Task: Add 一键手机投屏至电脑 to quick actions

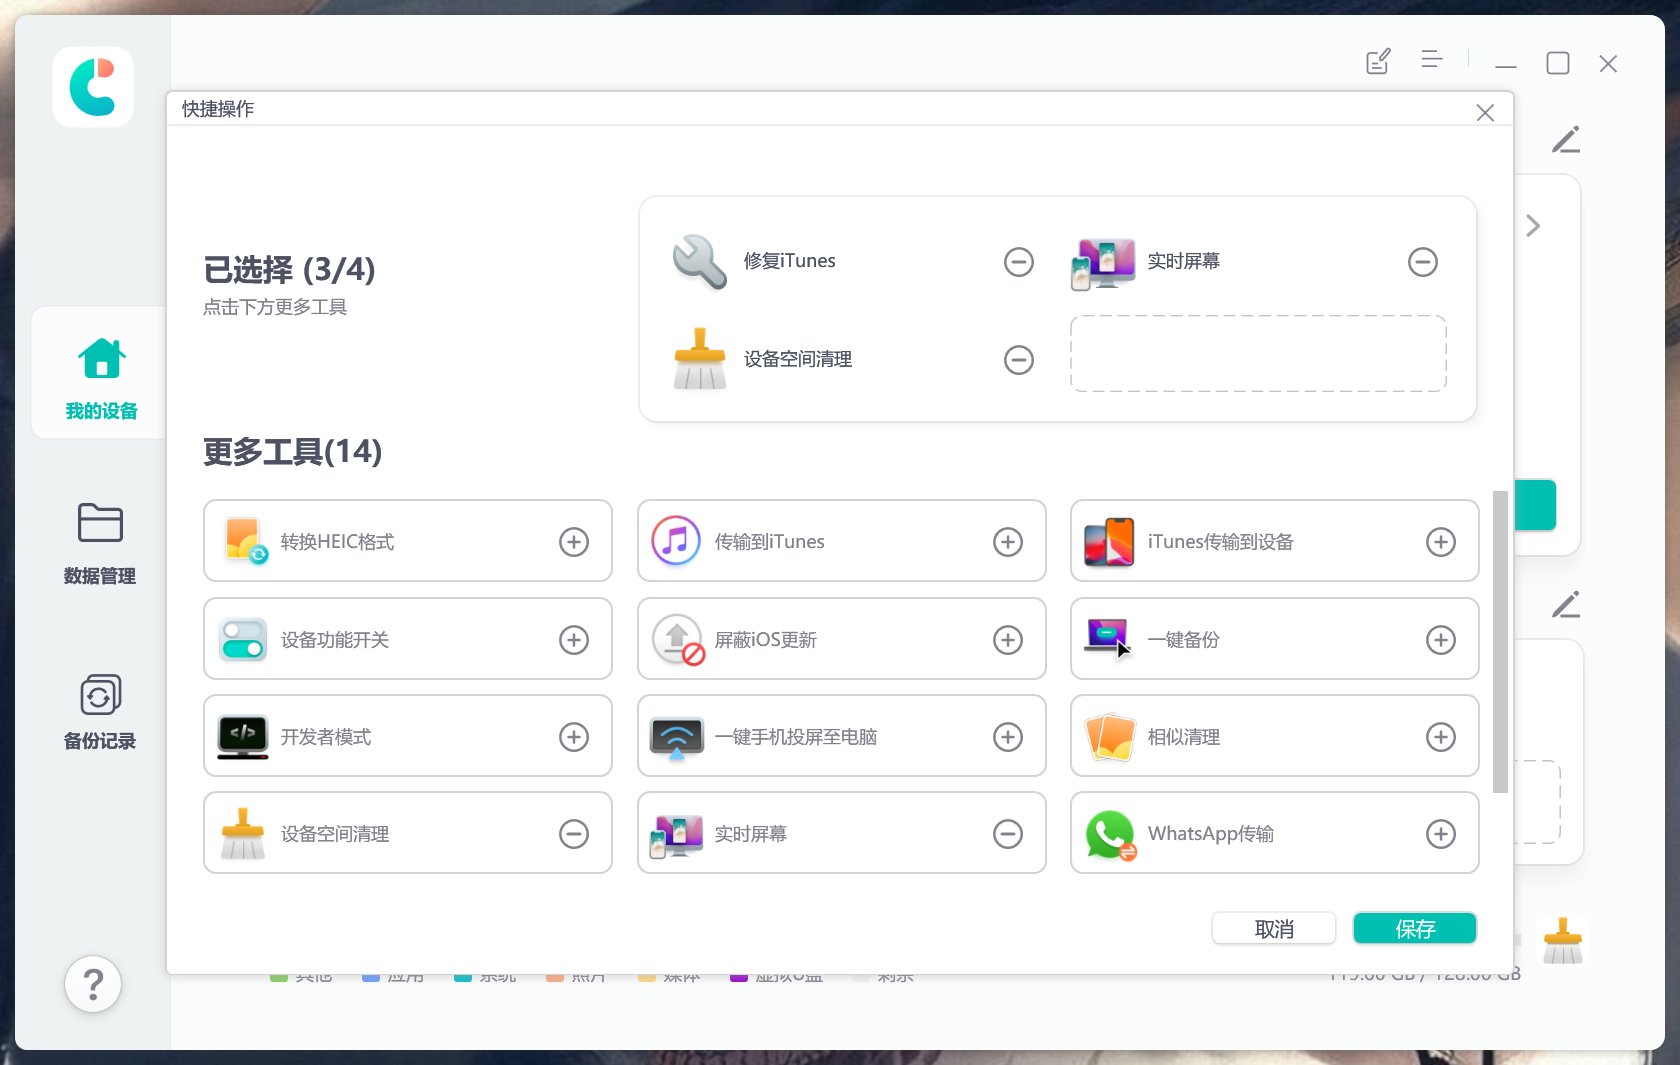Action: [1007, 737]
